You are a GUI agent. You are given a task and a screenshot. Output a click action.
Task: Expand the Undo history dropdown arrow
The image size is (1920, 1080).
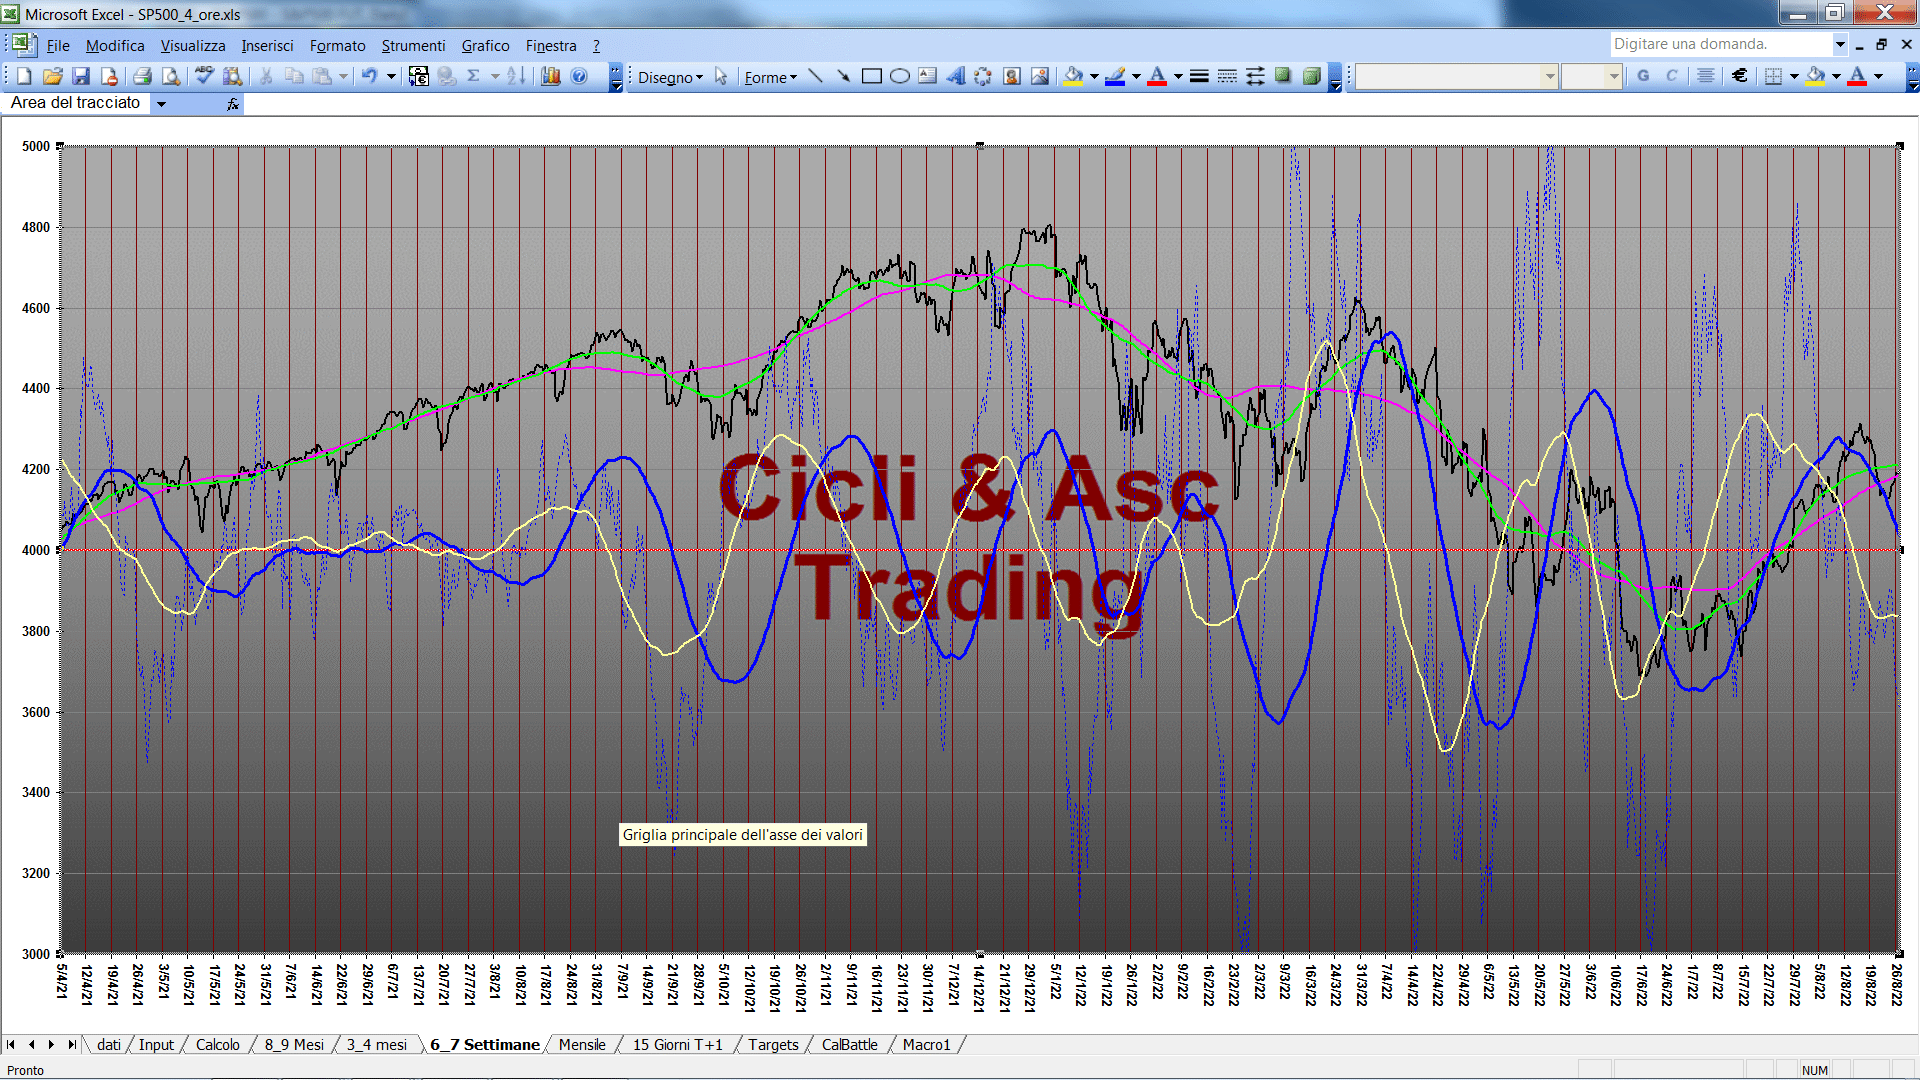click(391, 76)
